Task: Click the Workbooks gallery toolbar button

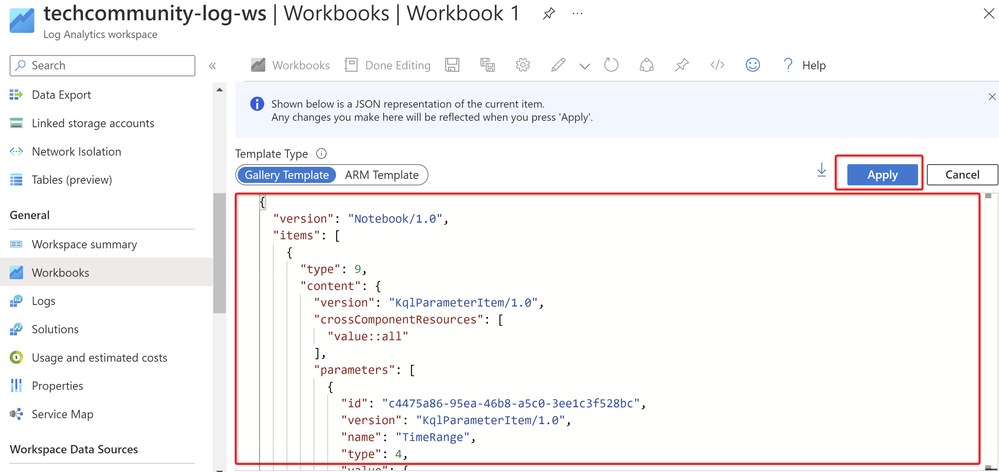Action: point(291,65)
